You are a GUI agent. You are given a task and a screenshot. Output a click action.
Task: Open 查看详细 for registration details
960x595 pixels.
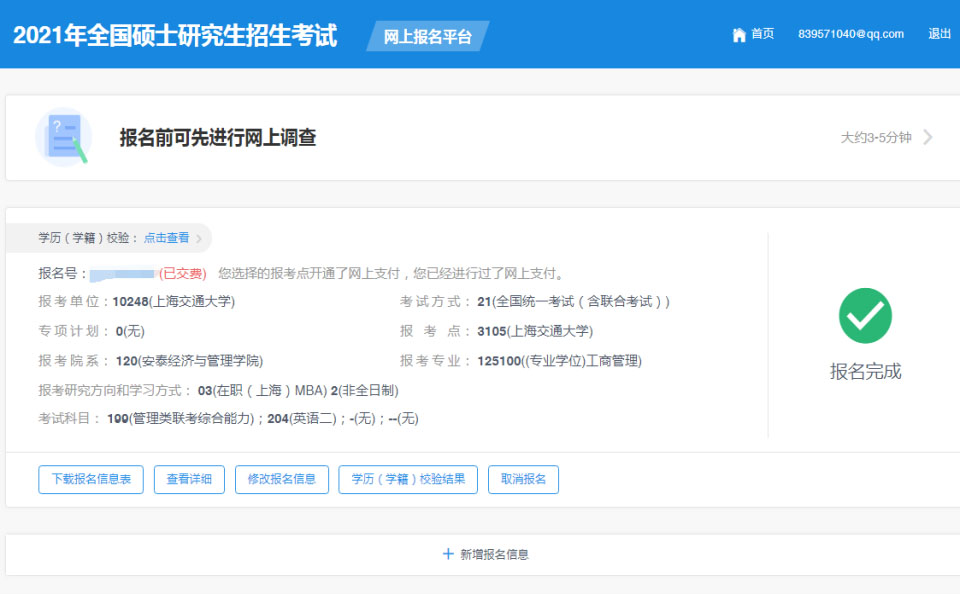pyautogui.click(x=189, y=480)
